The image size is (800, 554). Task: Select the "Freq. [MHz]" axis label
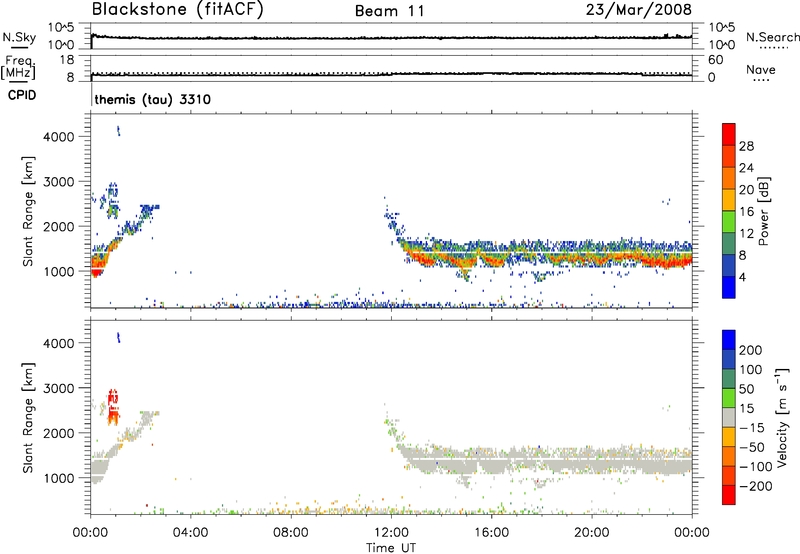[18, 67]
